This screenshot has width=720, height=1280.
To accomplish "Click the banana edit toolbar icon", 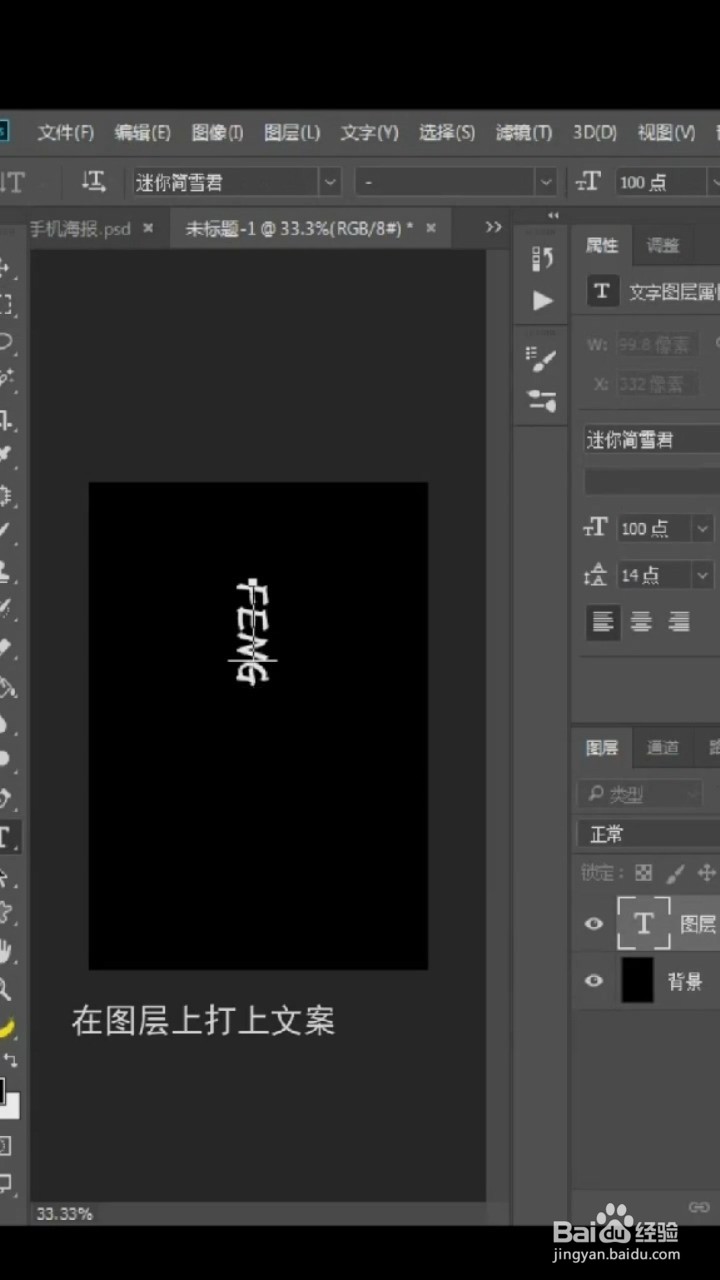I will (6, 1027).
